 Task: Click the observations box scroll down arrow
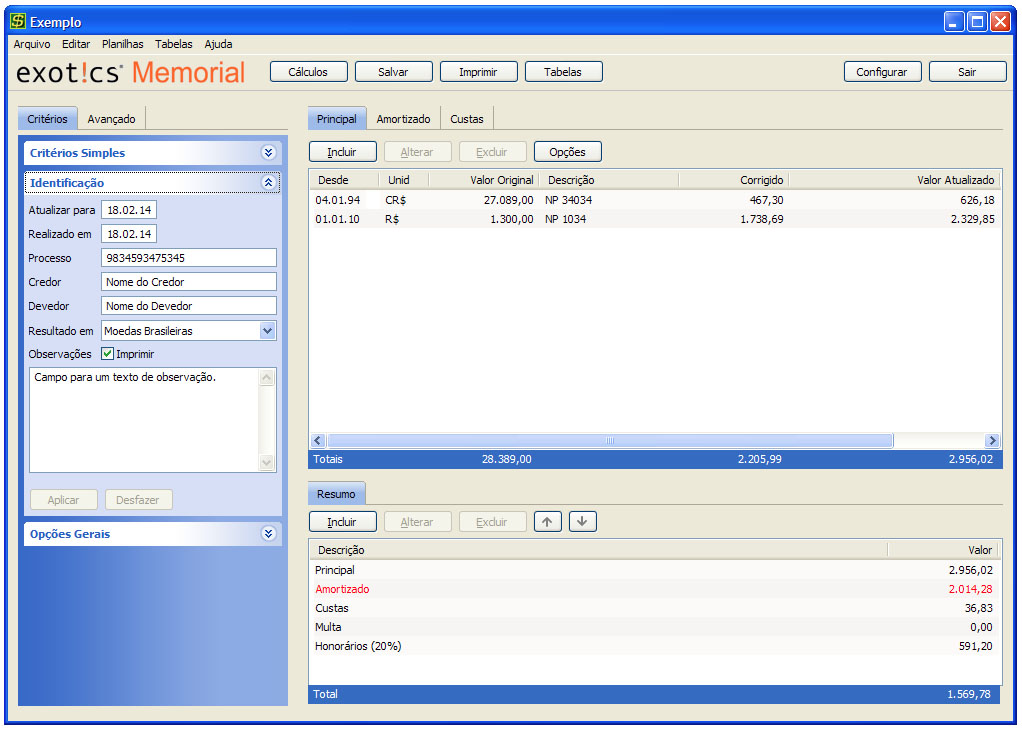point(267,462)
